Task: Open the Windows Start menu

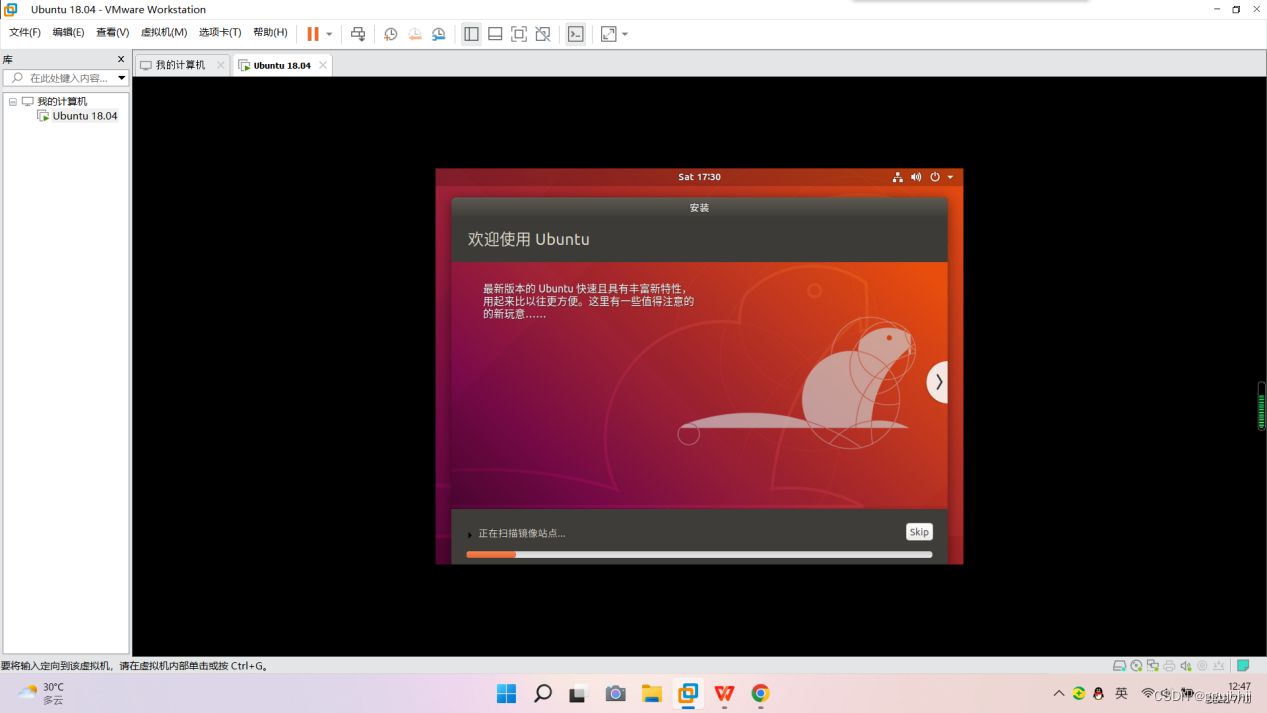Action: (x=507, y=694)
